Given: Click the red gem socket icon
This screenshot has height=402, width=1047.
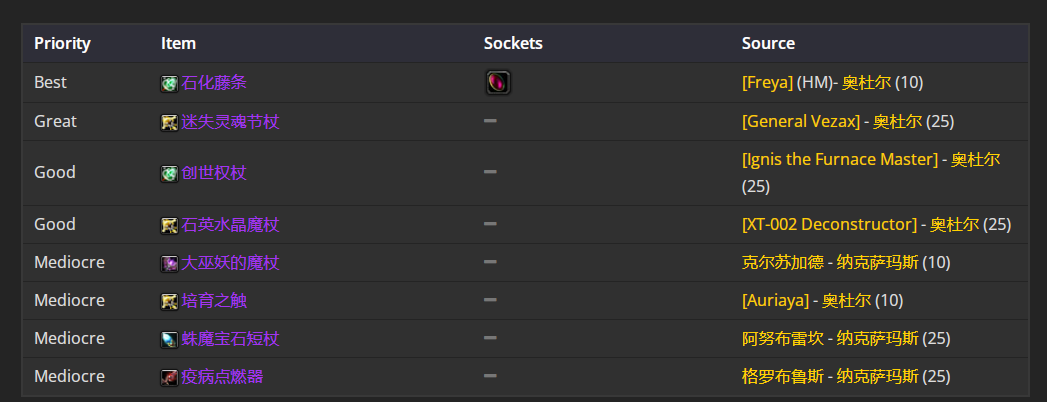Looking at the screenshot, I should 498,83.
